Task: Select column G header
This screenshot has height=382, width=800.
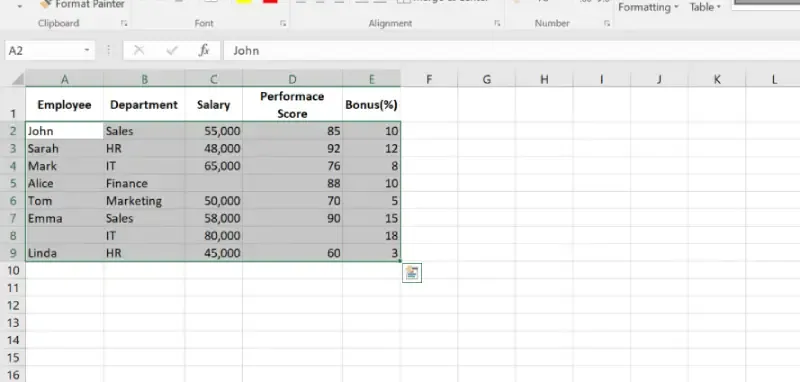Action: (487, 79)
